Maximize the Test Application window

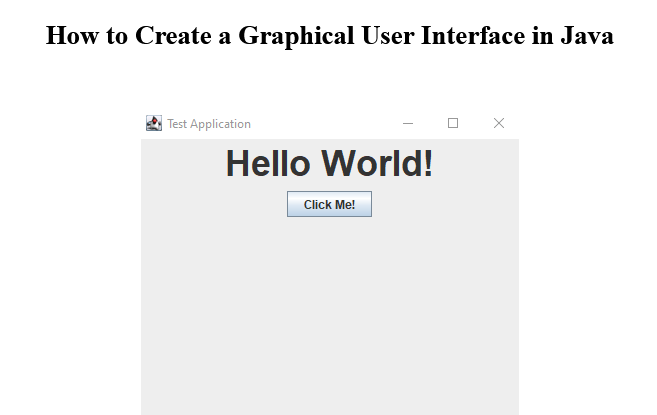coord(453,123)
